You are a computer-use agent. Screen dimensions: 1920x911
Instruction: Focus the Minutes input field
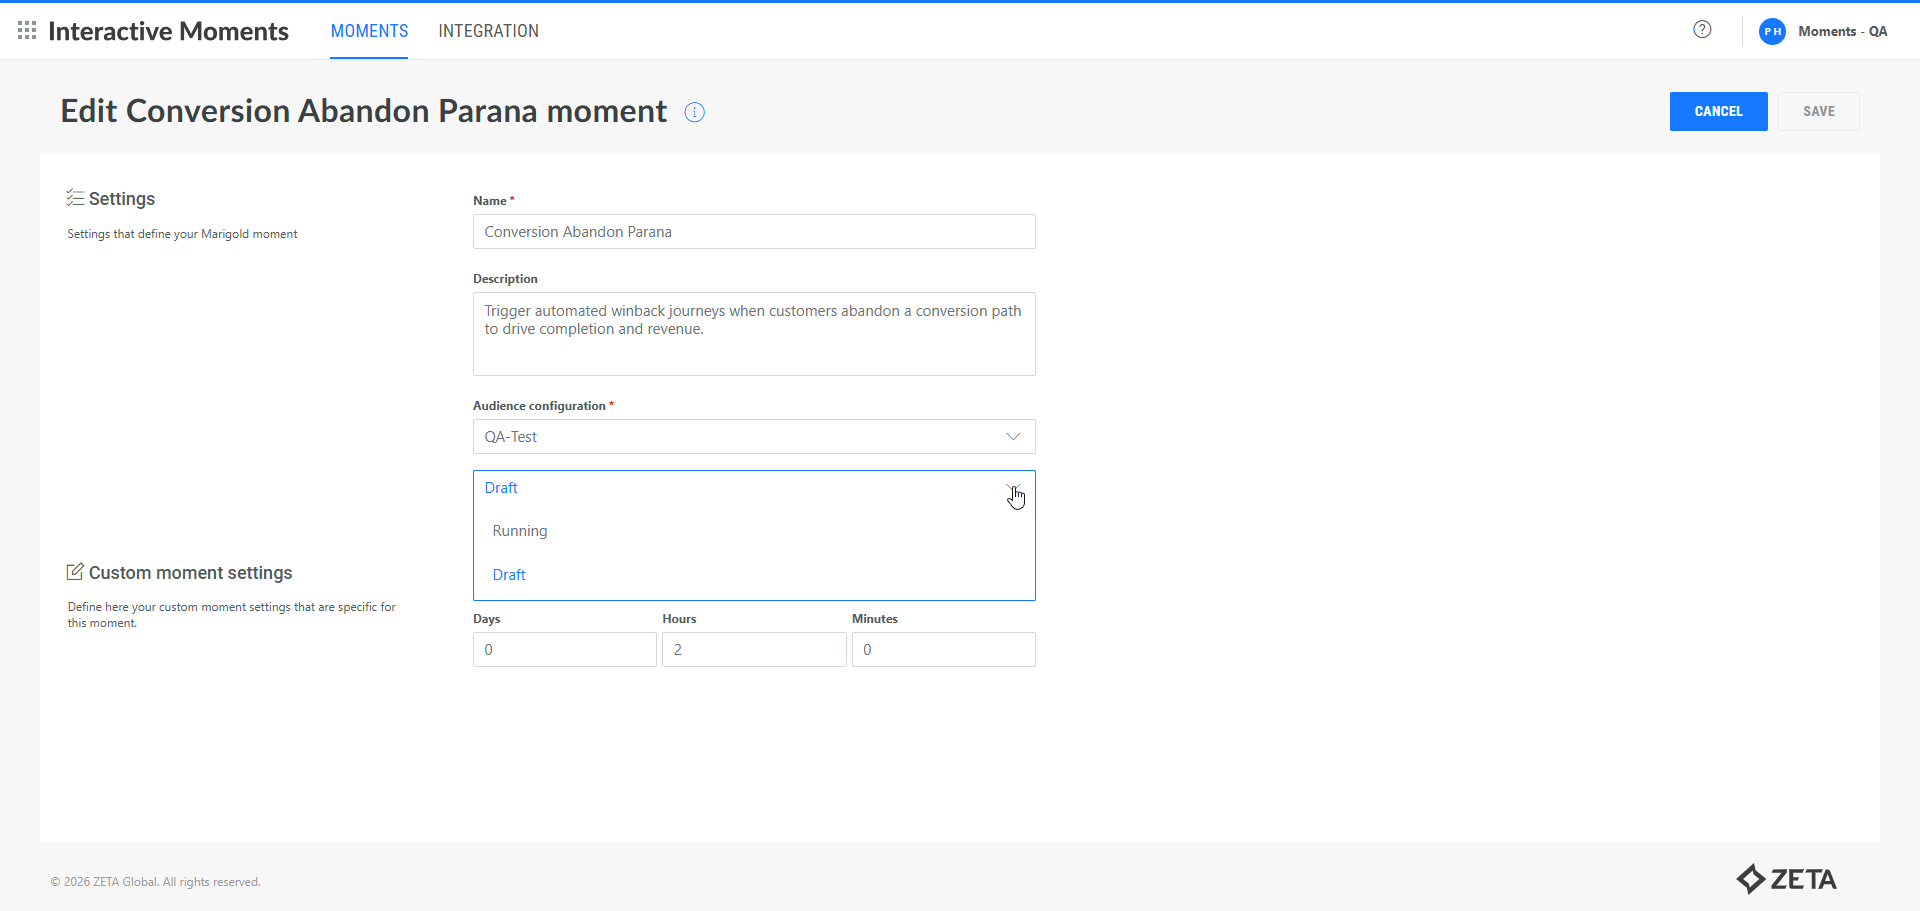coord(943,650)
